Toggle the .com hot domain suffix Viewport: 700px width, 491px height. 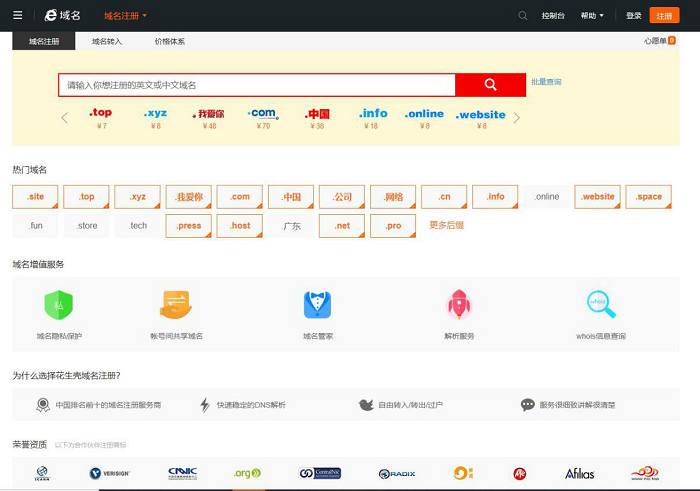[240, 197]
